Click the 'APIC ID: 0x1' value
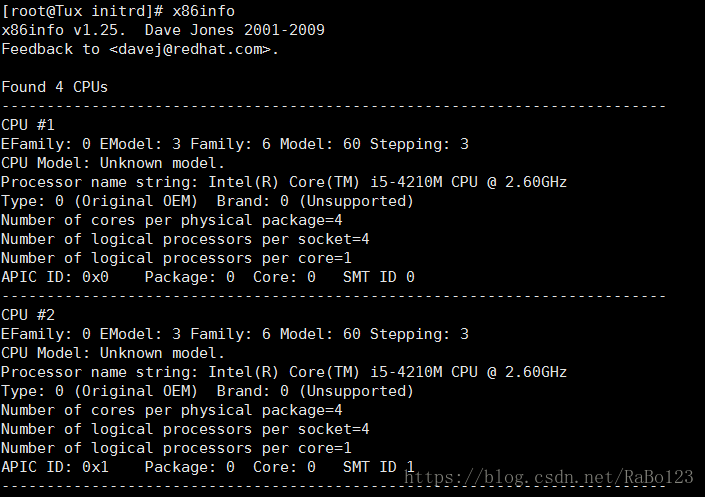 point(55,467)
